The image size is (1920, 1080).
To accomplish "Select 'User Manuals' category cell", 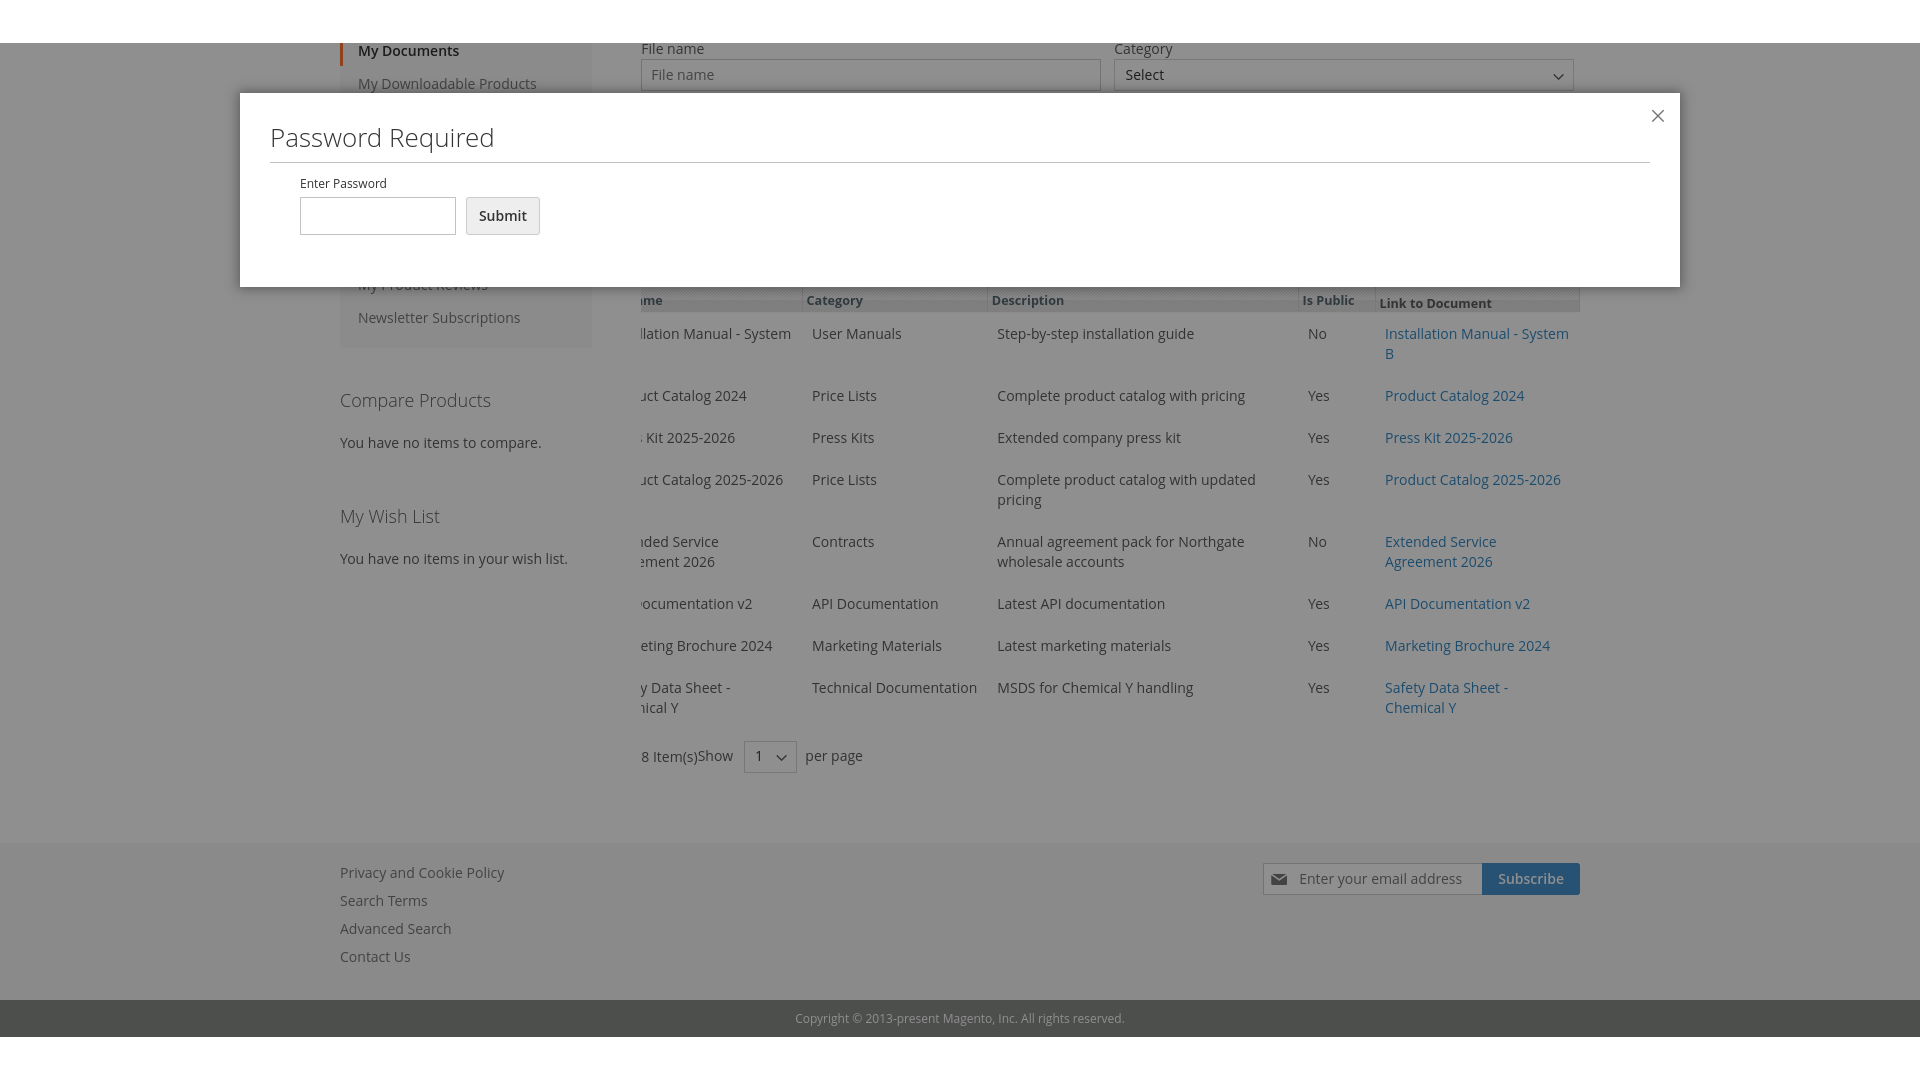I will pyautogui.click(x=856, y=334).
